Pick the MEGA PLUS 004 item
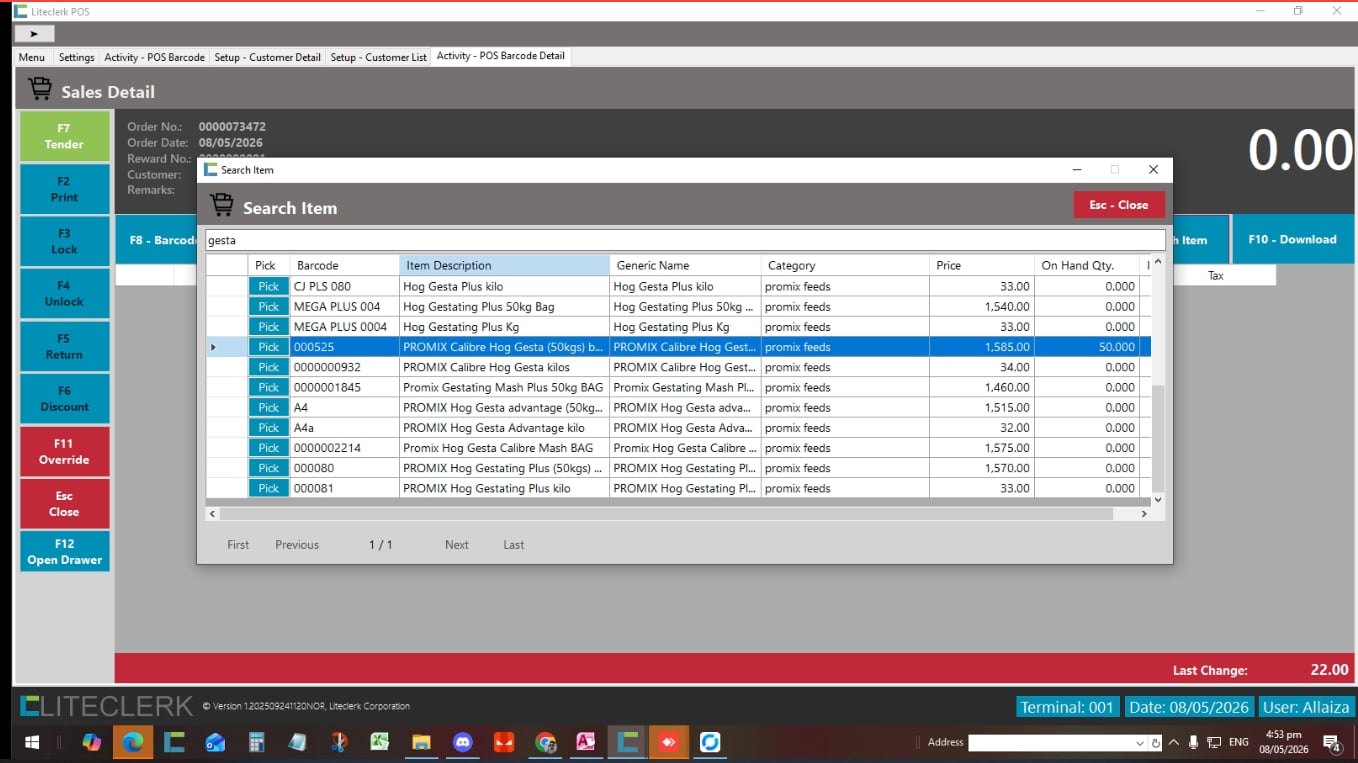This screenshot has width=1358, height=763. [x=268, y=306]
